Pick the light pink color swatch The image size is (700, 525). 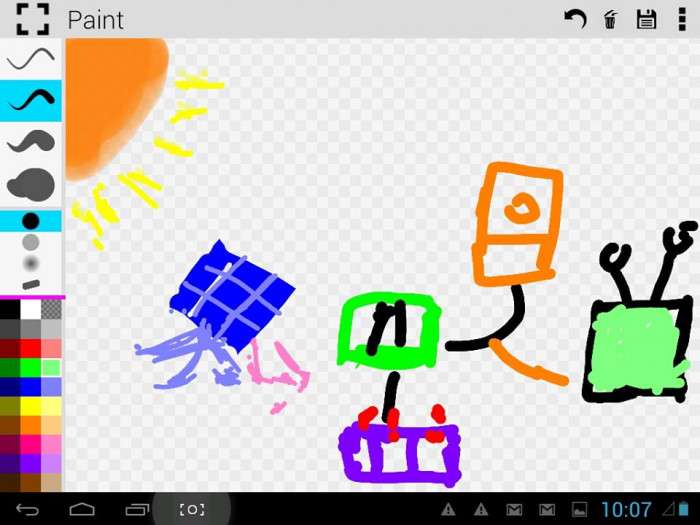coord(52,444)
